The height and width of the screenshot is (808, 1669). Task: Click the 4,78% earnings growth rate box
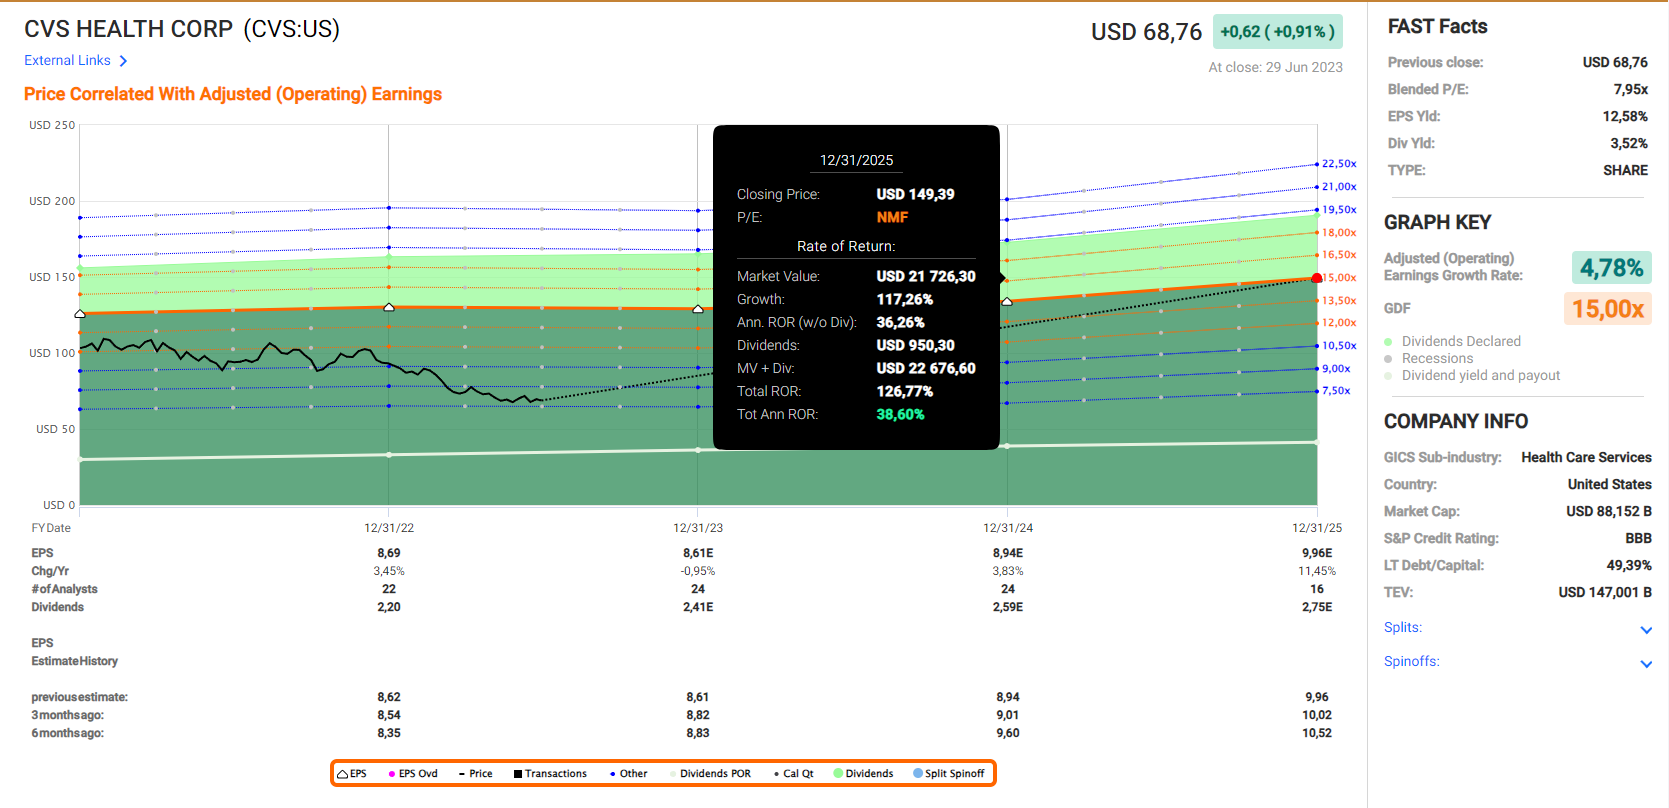click(1611, 268)
